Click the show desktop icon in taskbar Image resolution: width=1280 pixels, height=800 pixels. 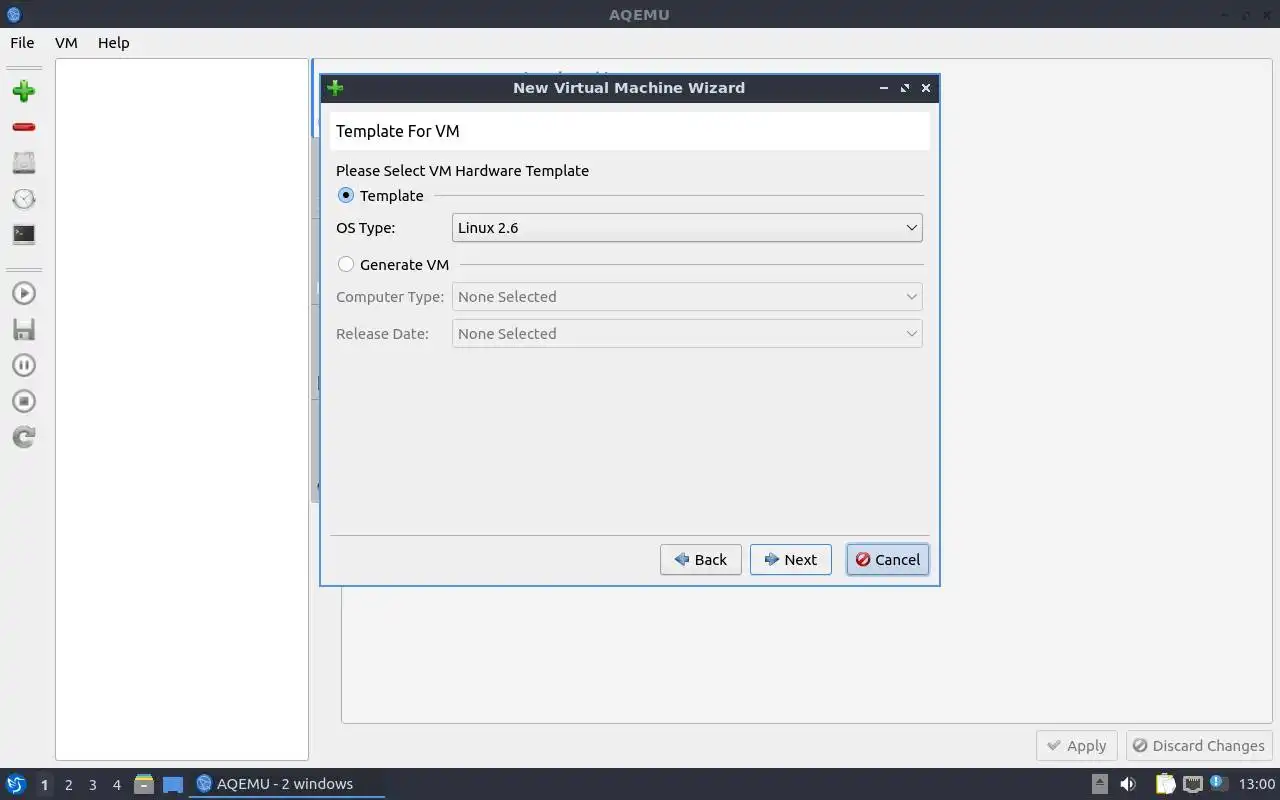[173, 785]
